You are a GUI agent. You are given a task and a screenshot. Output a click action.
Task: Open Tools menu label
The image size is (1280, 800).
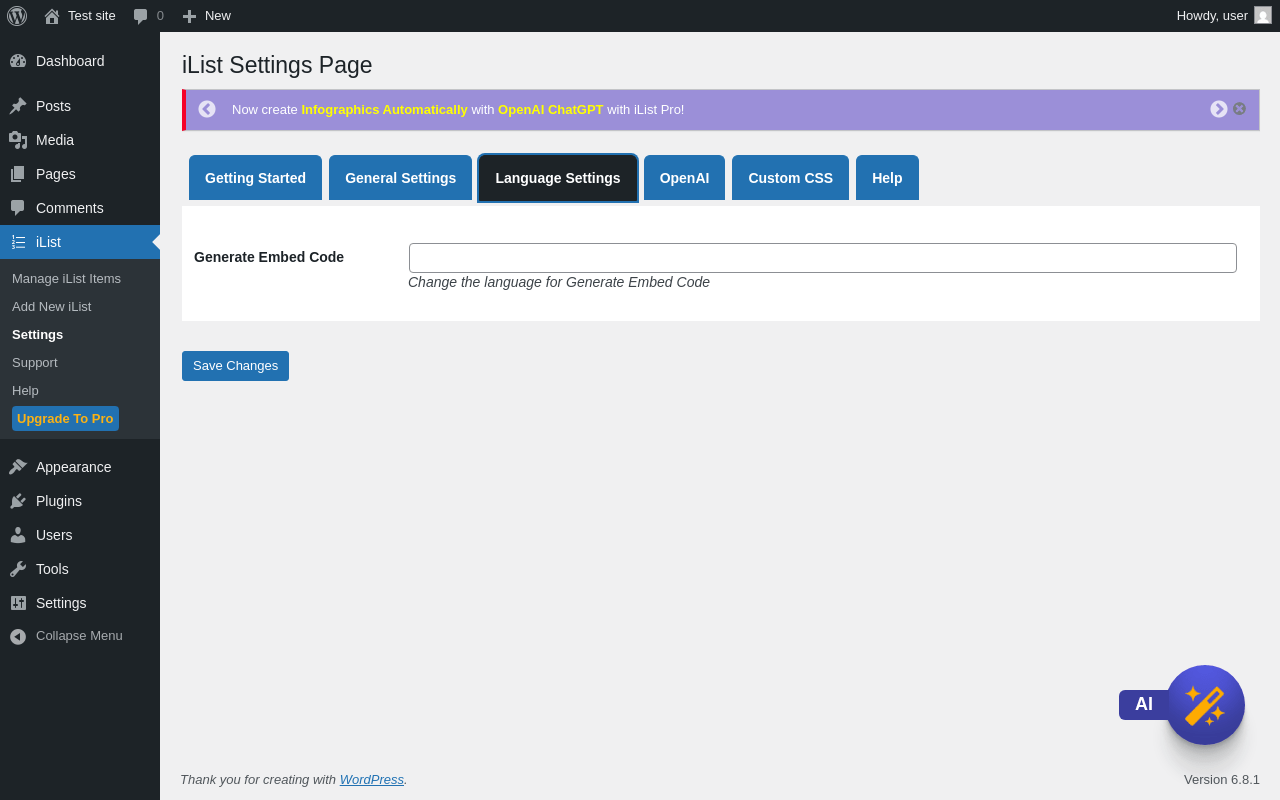click(x=52, y=569)
